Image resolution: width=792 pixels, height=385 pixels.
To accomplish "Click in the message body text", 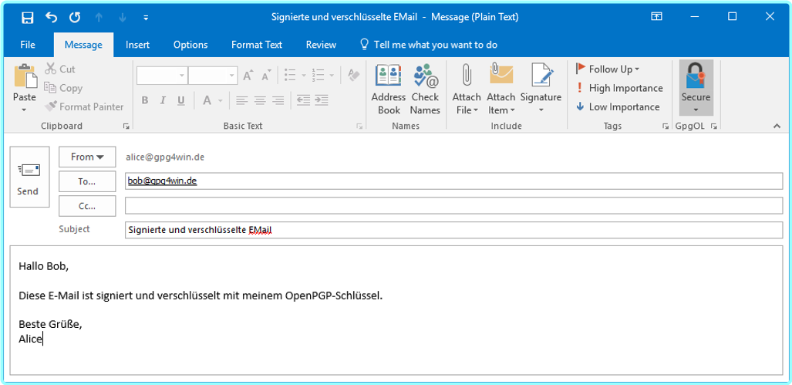I will tap(397, 310).
